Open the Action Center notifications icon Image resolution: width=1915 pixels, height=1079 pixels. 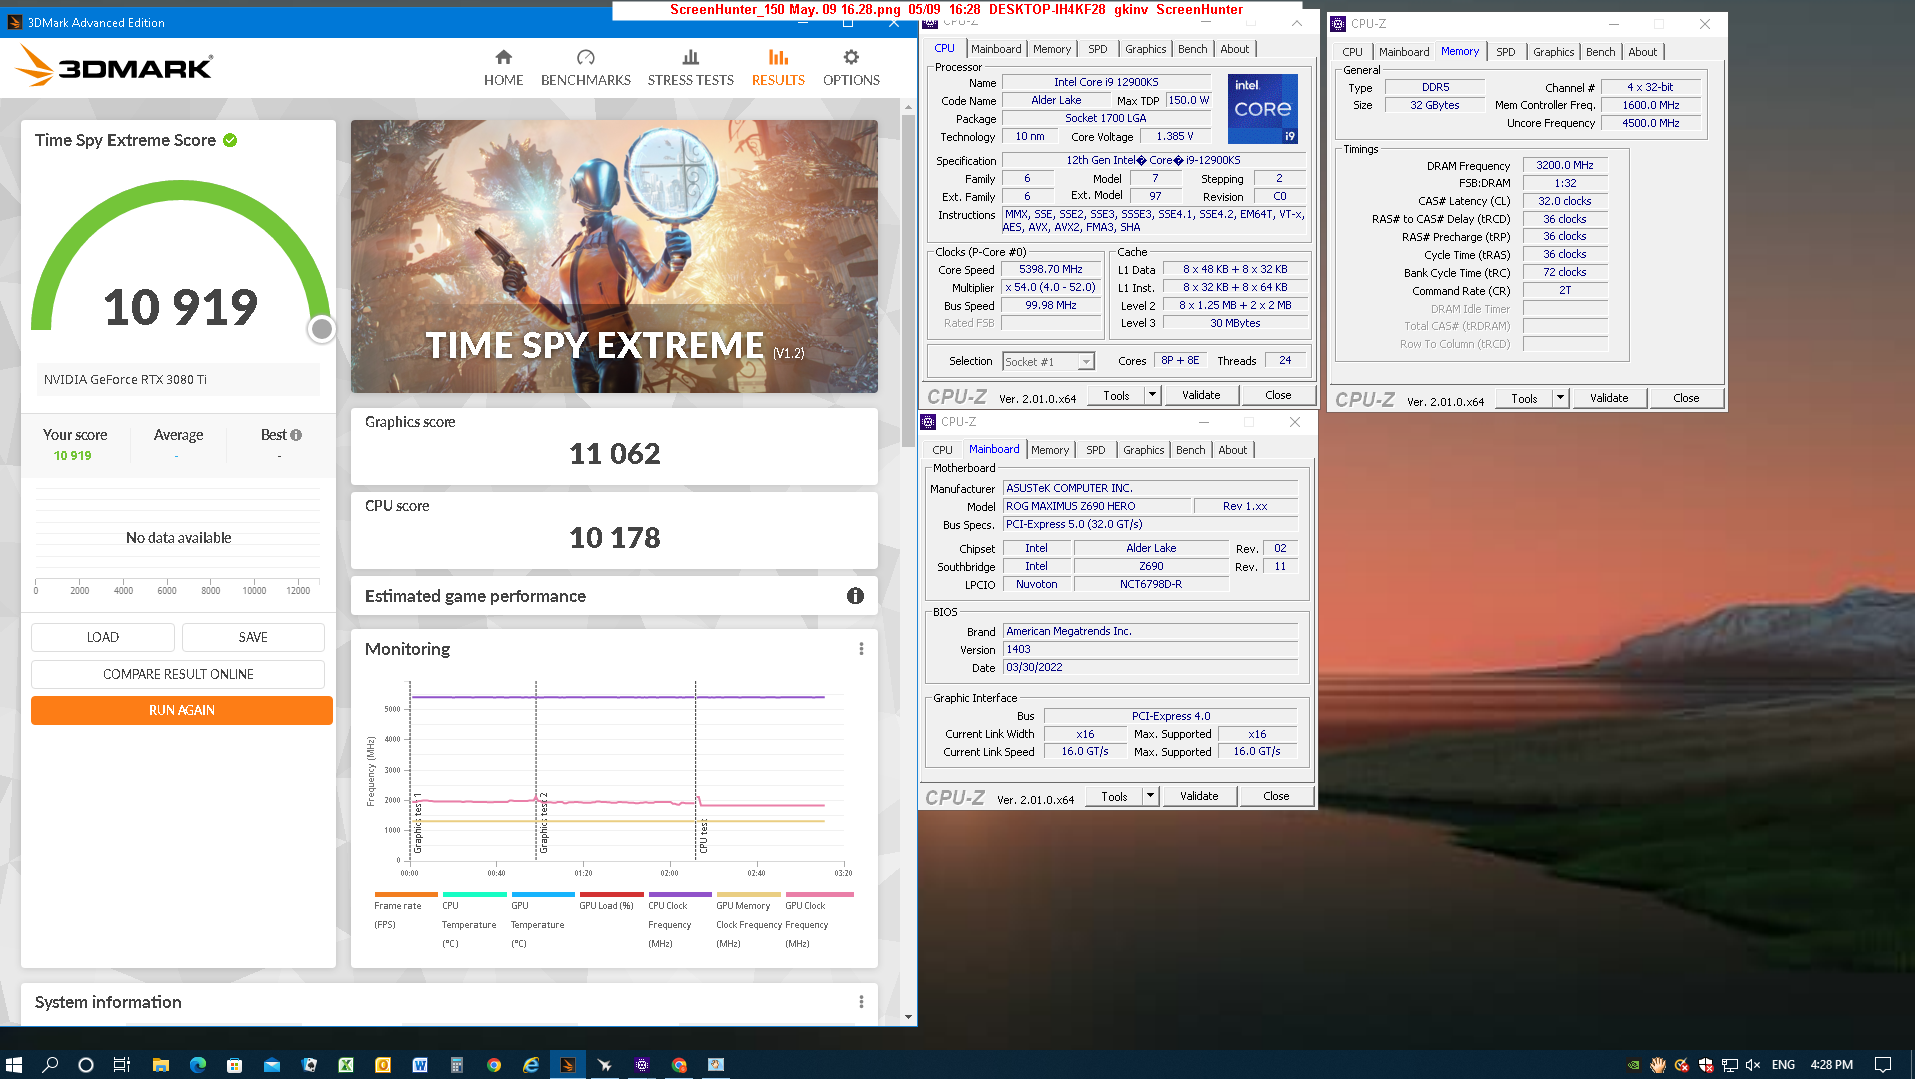pyautogui.click(x=1882, y=1065)
